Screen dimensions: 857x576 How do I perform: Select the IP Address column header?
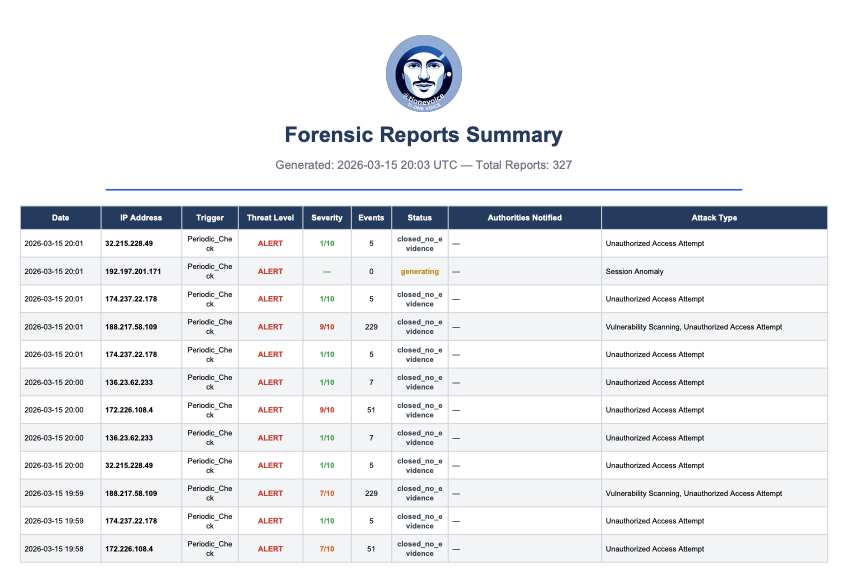click(x=141, y=218)
